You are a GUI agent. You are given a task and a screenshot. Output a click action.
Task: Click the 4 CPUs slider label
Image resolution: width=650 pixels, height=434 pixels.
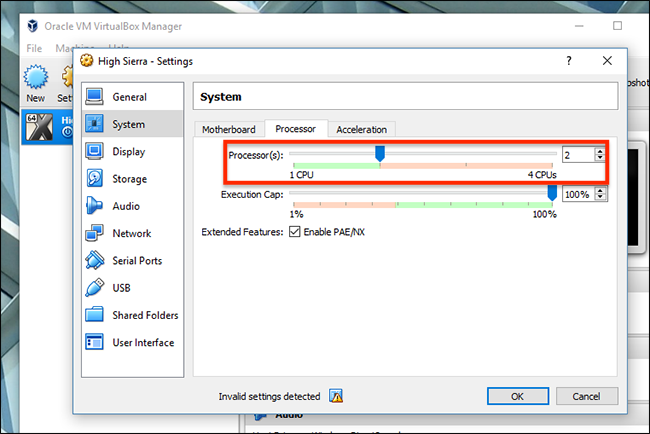pos(542,175)
